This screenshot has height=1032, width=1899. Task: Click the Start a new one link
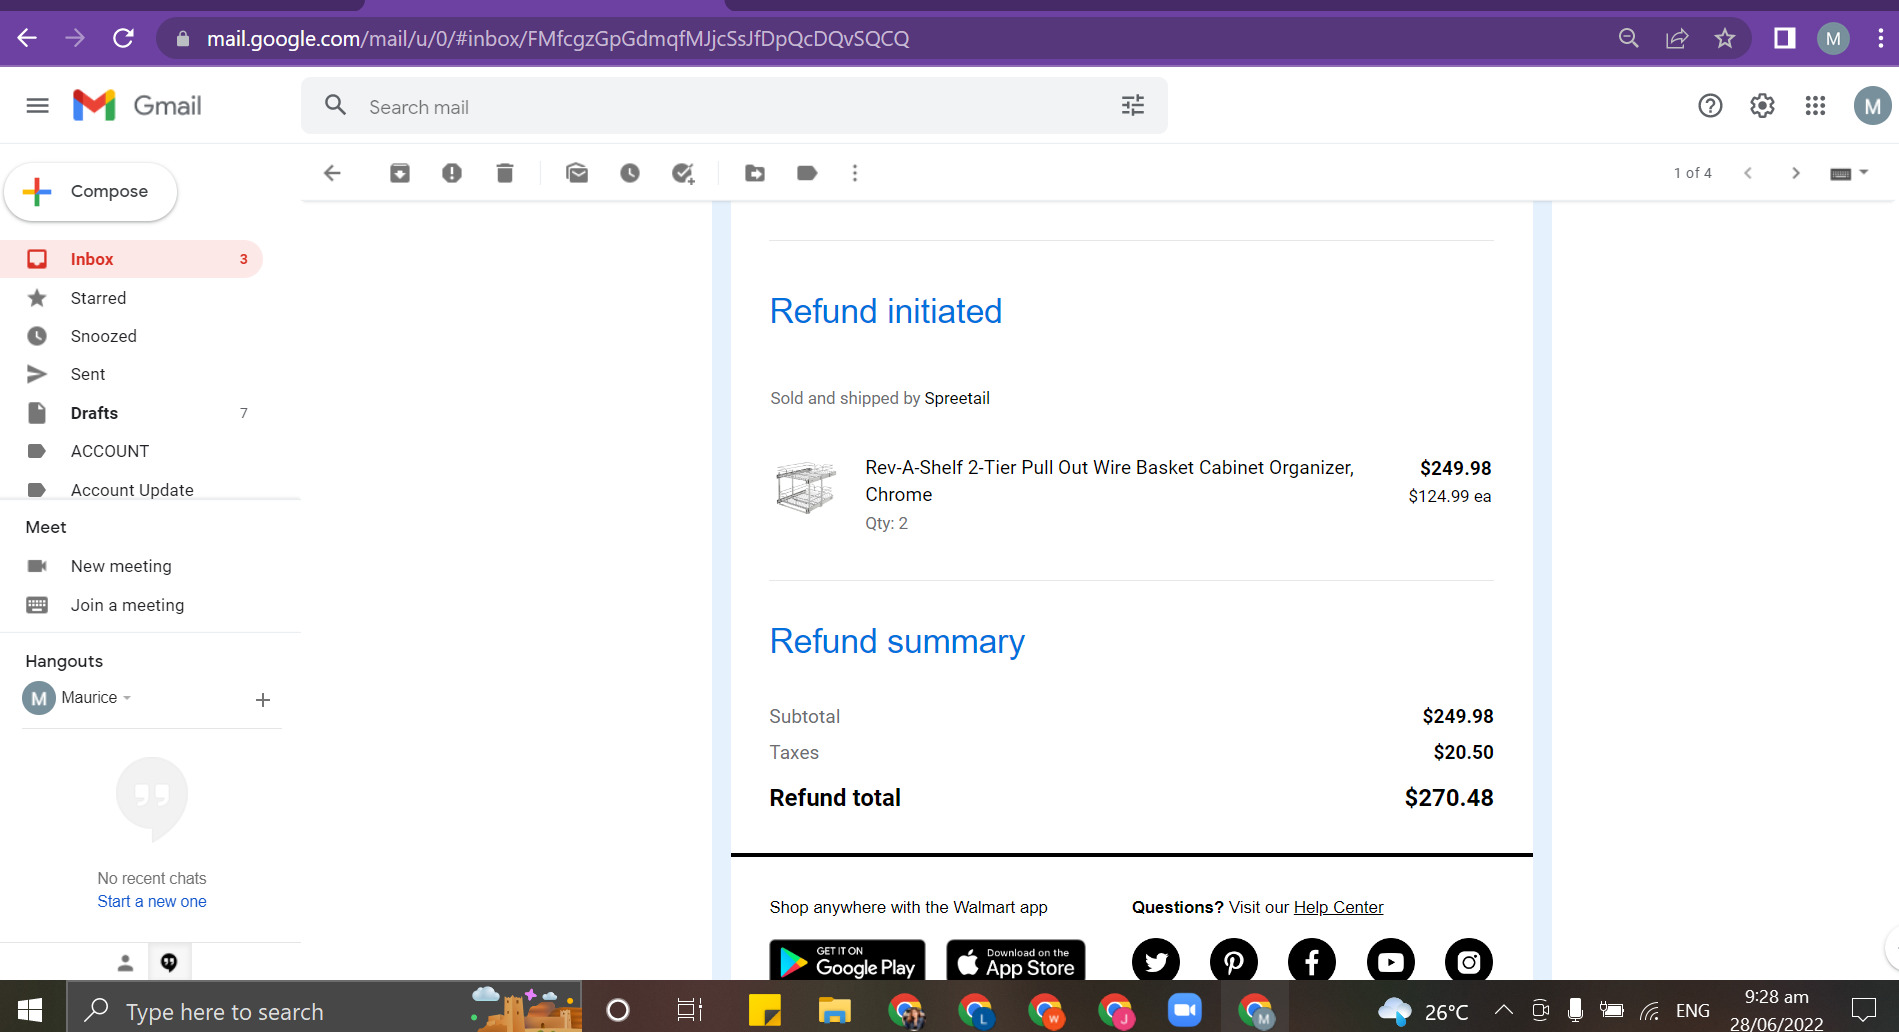(x=152, y=901)
